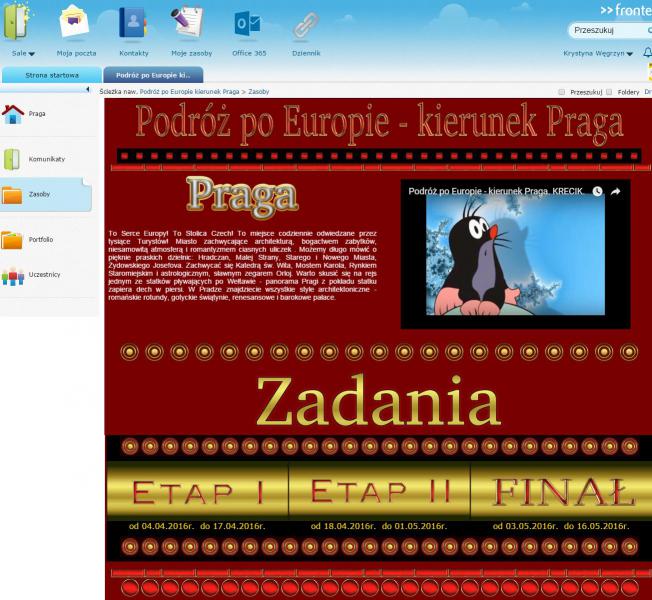
Task: Open Komunikaty in sidebar menu
Action: (47, 159)
